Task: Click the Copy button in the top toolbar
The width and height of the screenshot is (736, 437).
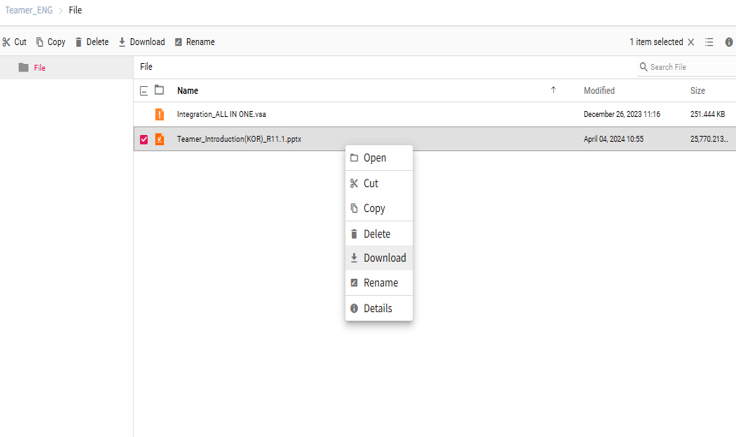Action: [51, 42]
